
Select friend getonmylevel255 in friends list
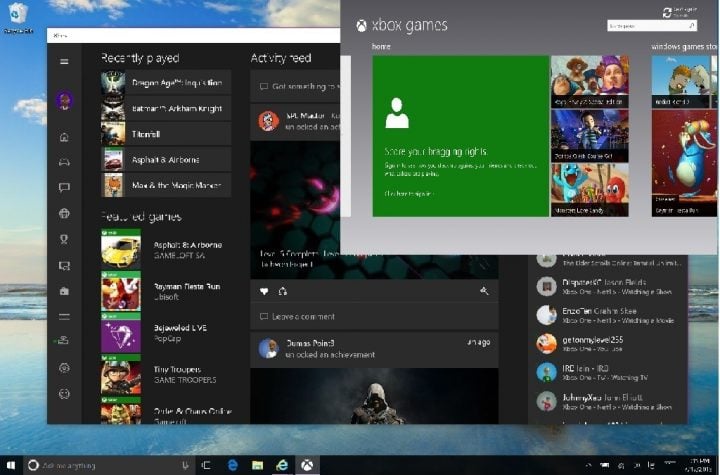[610, 344]
